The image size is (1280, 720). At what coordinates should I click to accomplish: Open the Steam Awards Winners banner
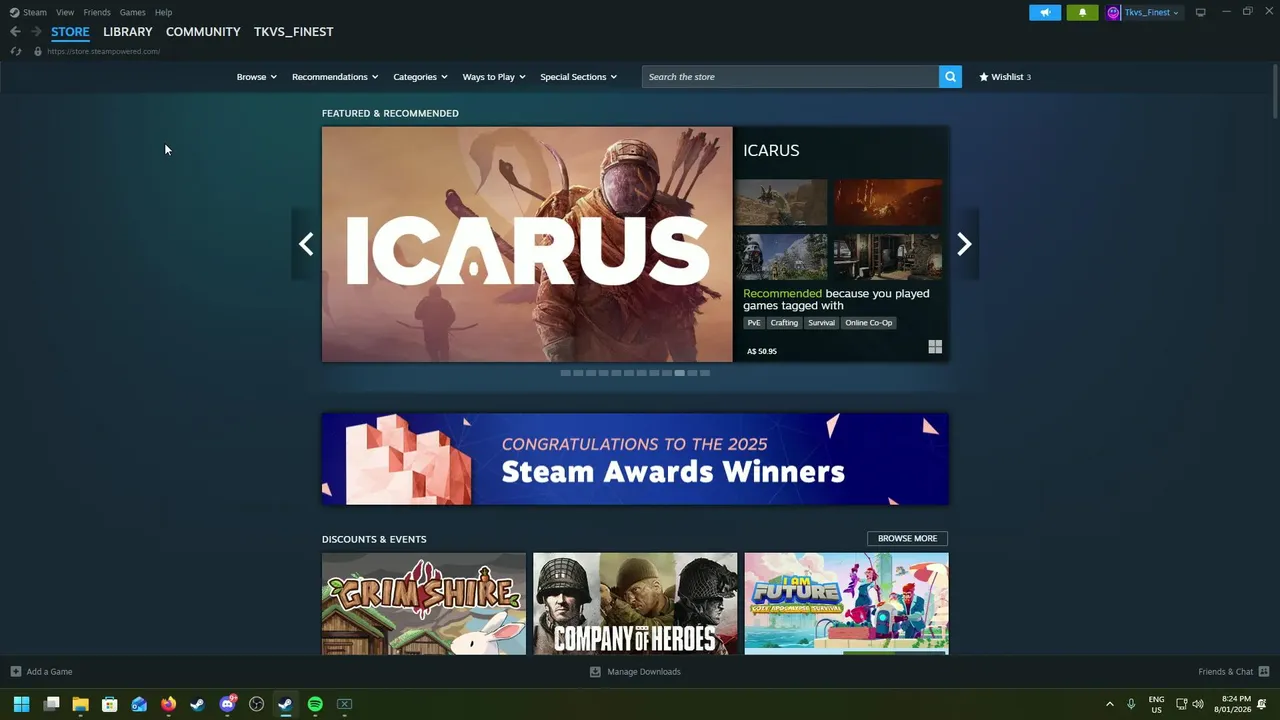coord(635,459)
